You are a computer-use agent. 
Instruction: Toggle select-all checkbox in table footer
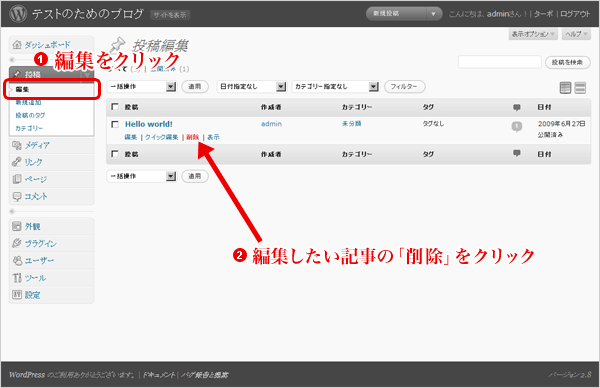coord(115,154)
